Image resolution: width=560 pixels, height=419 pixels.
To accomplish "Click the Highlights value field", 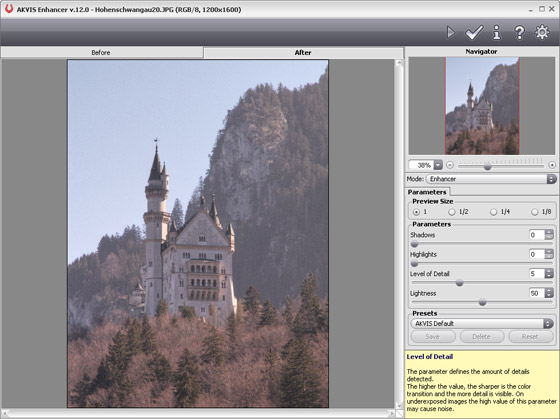I will tap(537, 254).
